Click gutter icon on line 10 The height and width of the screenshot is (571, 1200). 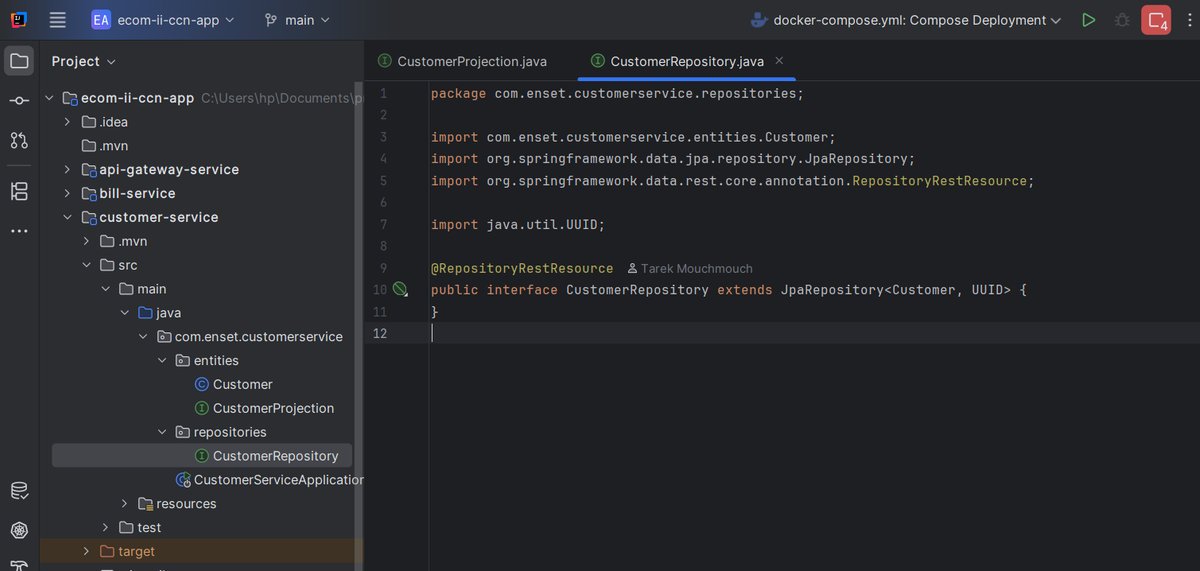click(x=400, y=290)
